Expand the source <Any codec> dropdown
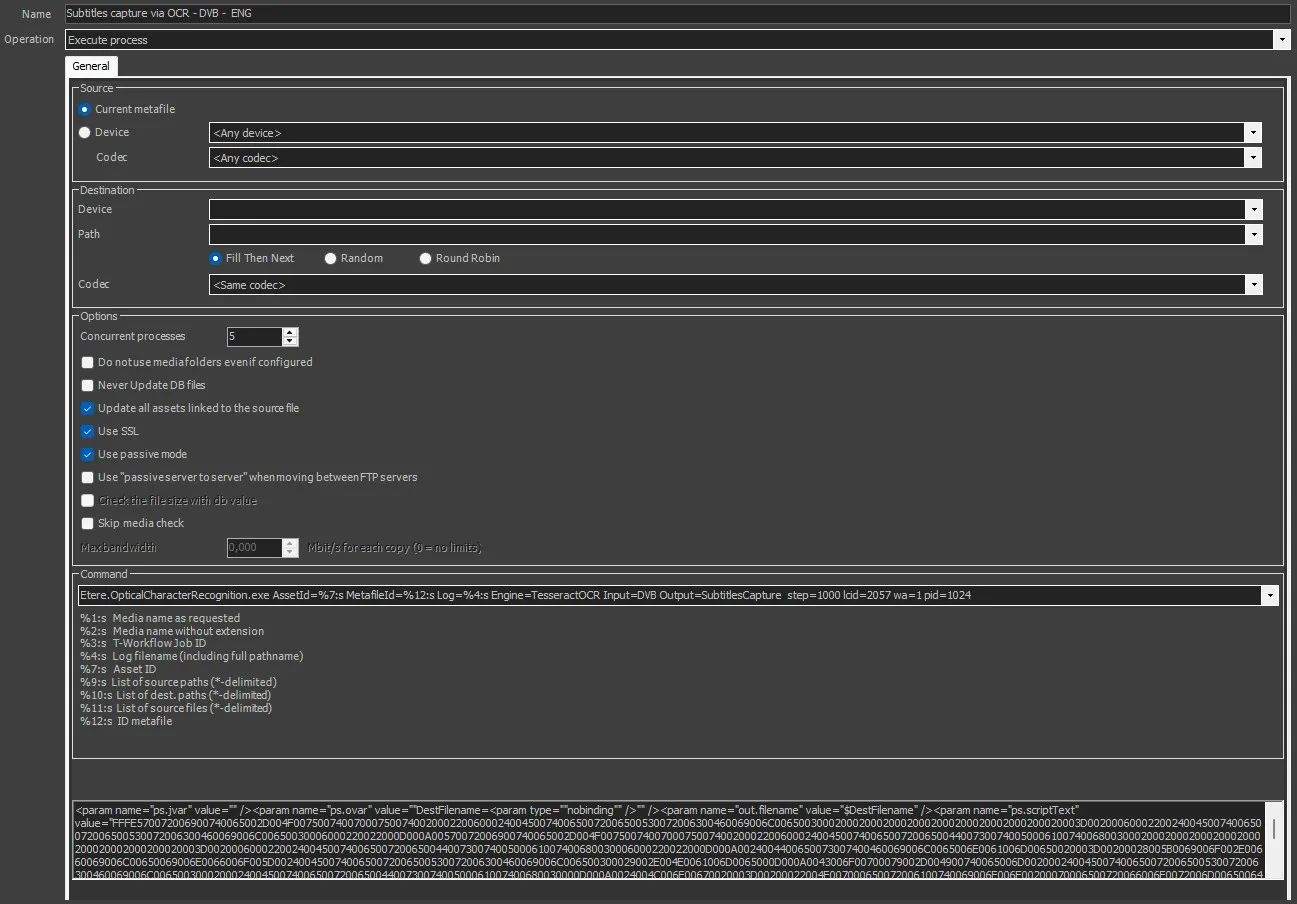This screenshot has height=904, width=1297. pyautogui.click(x=1252, y=158)
